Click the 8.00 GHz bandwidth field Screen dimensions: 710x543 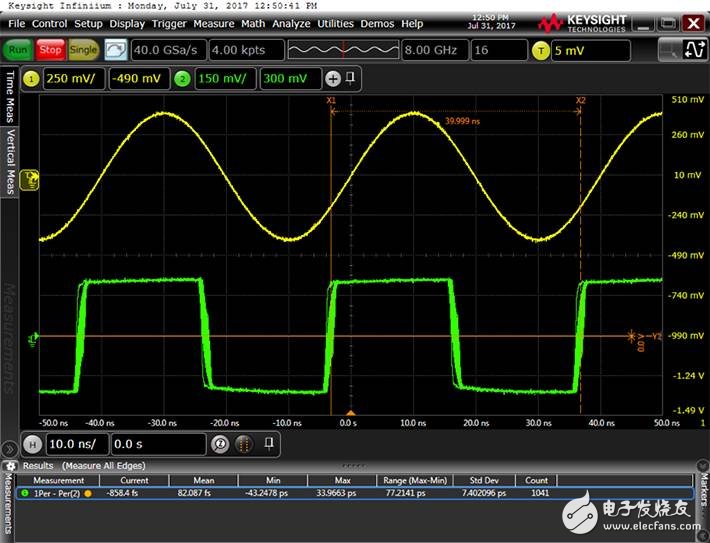coord(435,50)
